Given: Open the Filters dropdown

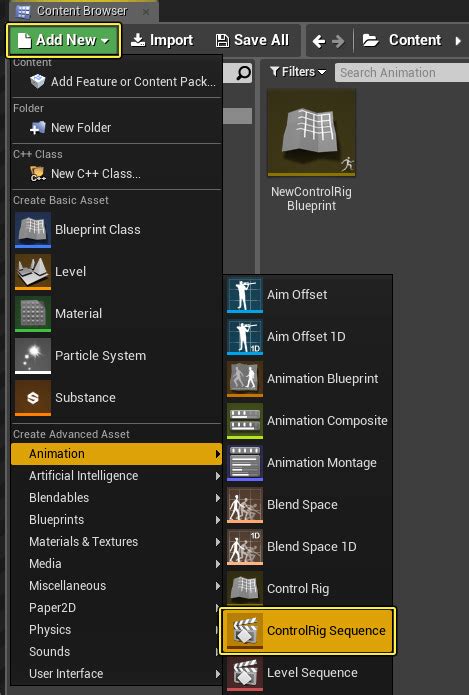Looking at the screenshot, I should point(297,72).
